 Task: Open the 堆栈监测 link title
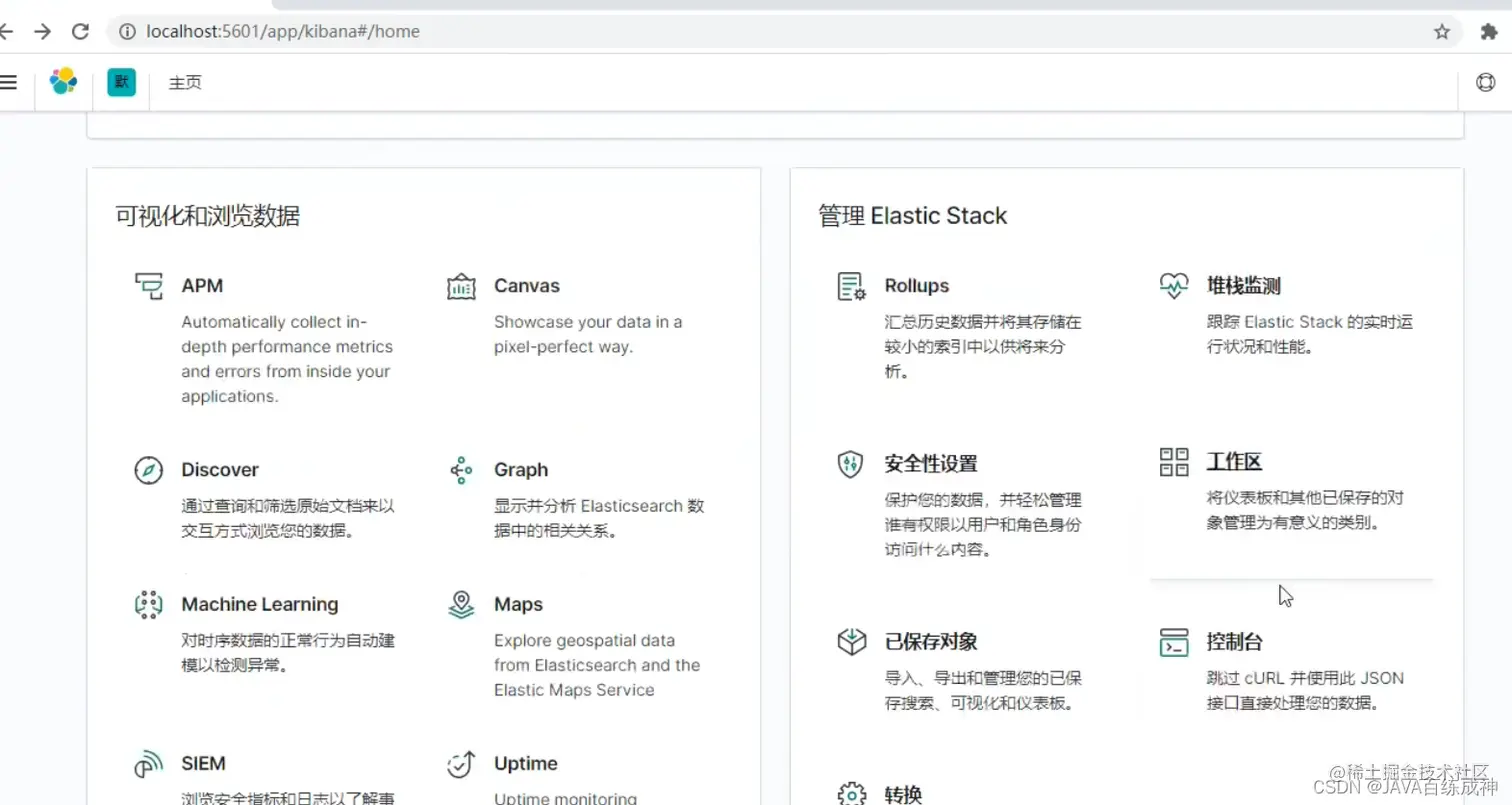1243,286
